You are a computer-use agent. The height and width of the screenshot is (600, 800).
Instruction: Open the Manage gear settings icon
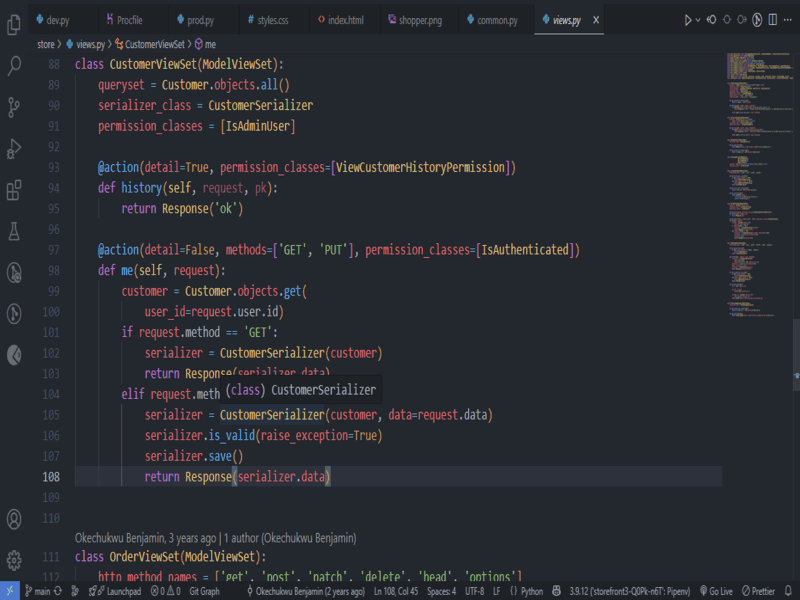[15, 559]
